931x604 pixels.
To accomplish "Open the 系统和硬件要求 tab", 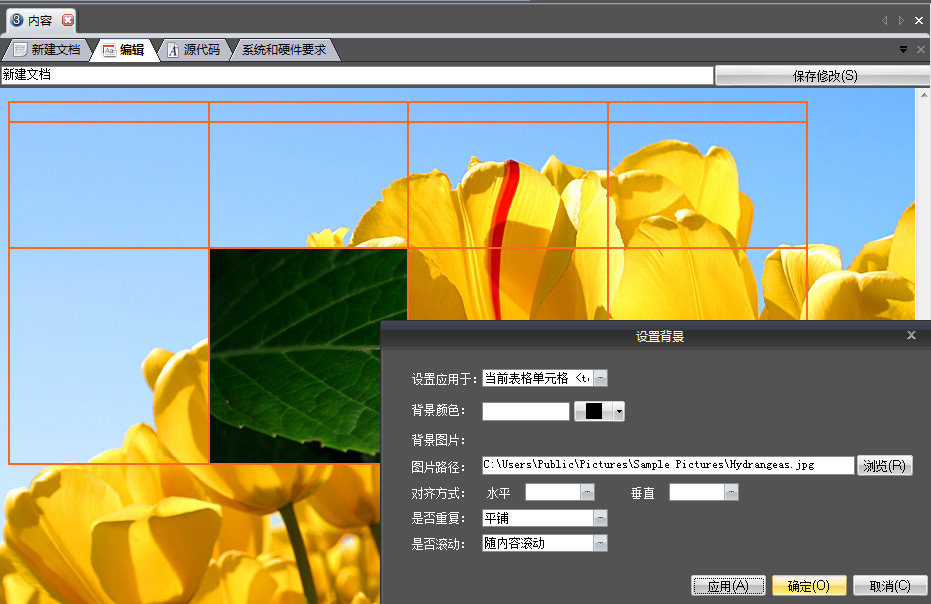I will coord(284,50).
